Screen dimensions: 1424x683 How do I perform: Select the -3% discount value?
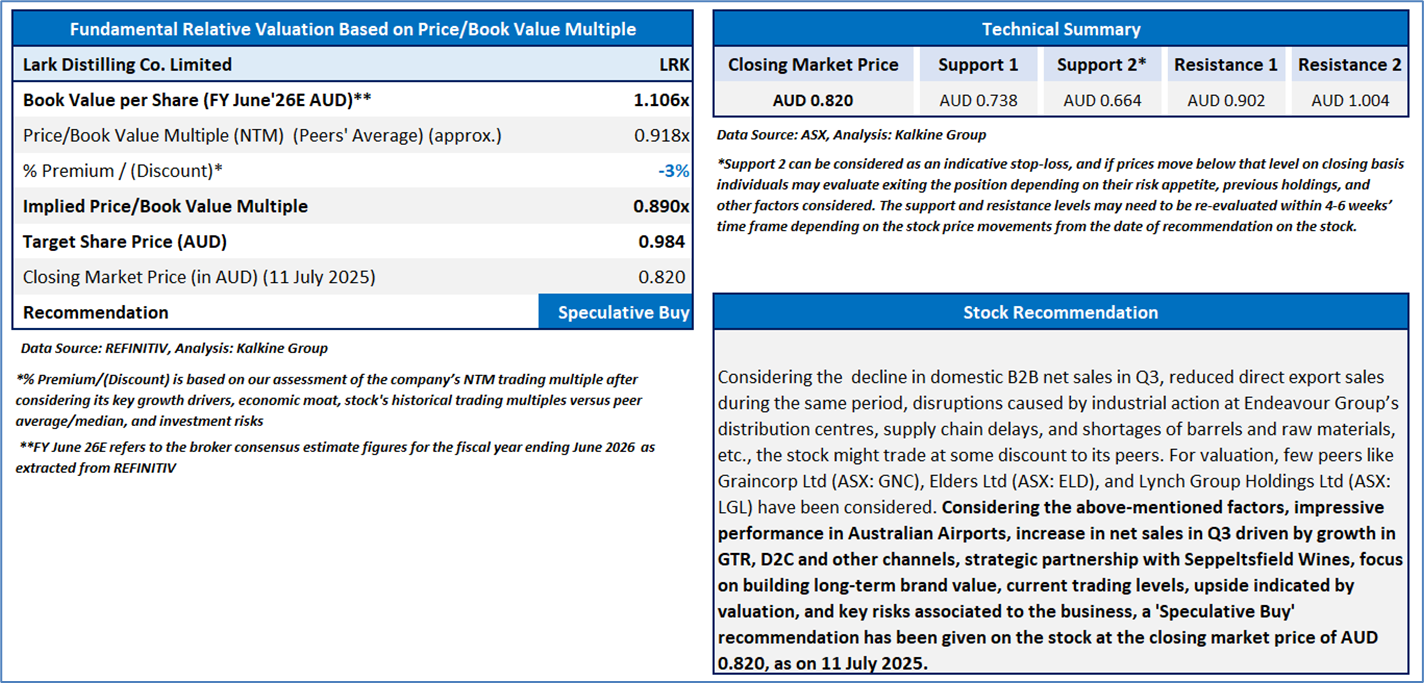pos(673,171)
